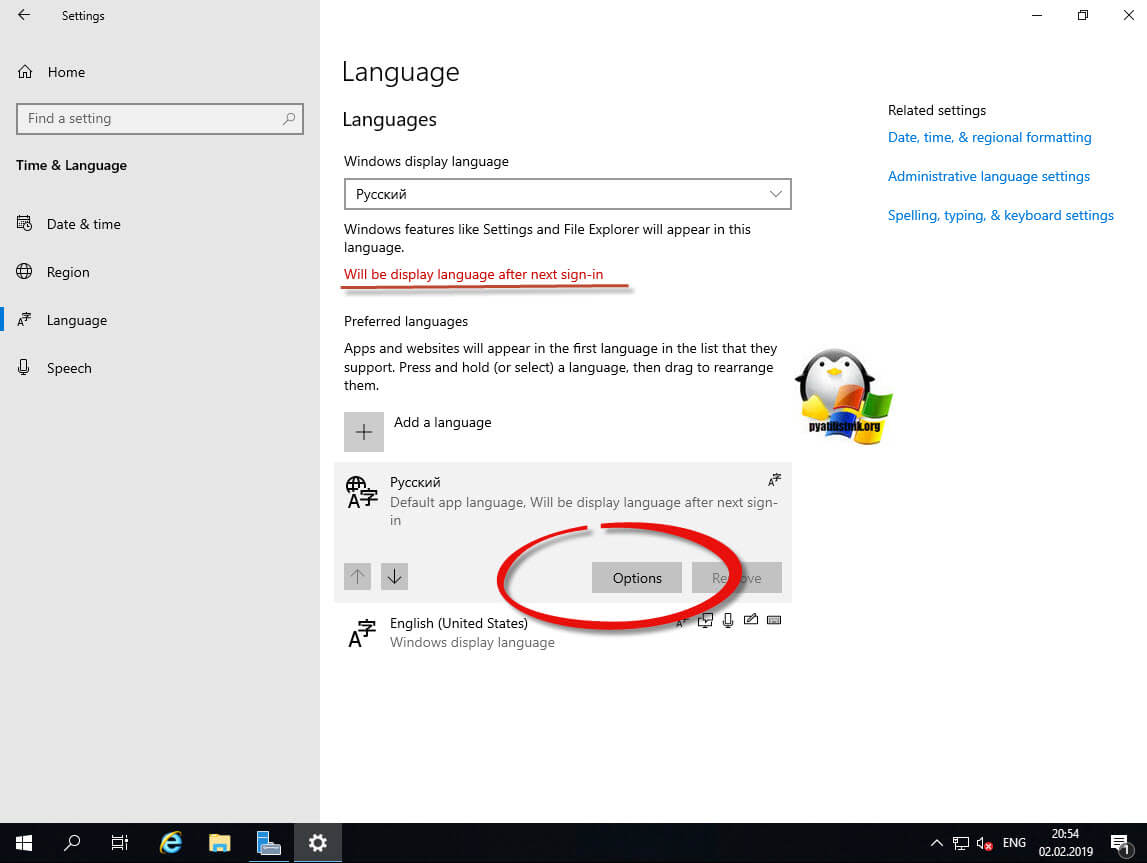1147x863 pixels.
Task: Click the taskbar search icon
Action: coord(72,842)
